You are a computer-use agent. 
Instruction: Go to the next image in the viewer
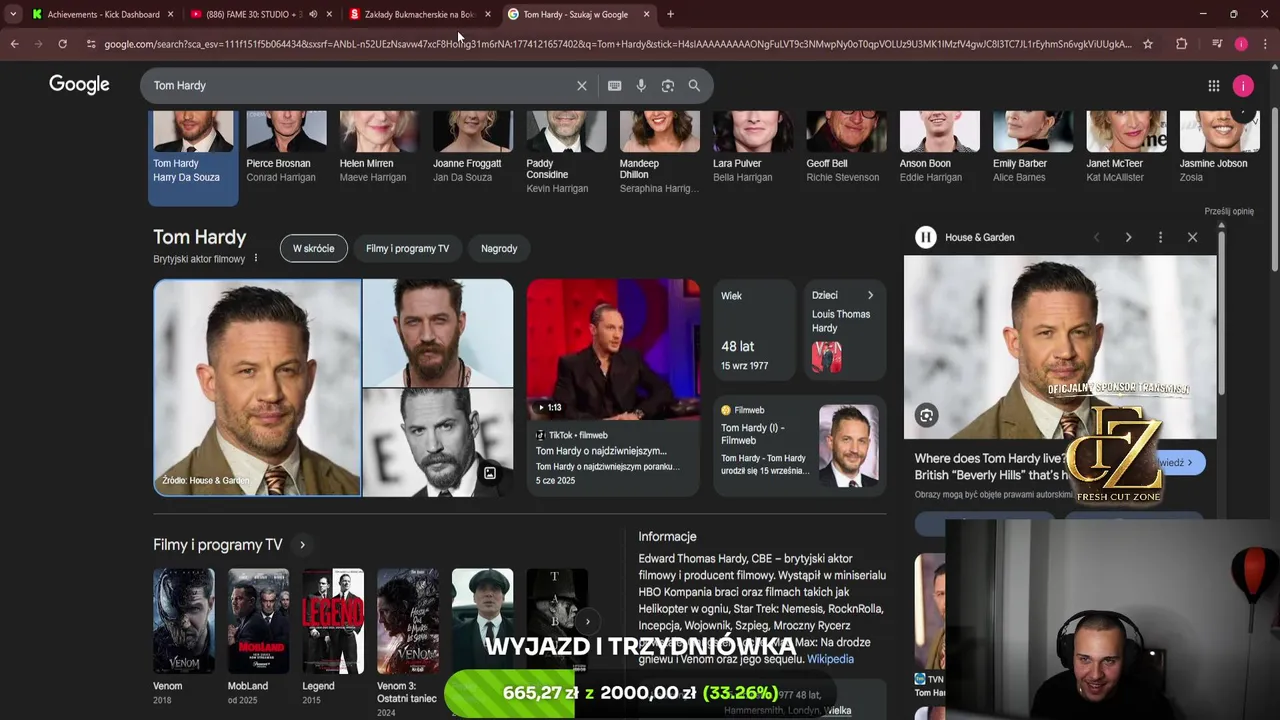pos(1128,237)
